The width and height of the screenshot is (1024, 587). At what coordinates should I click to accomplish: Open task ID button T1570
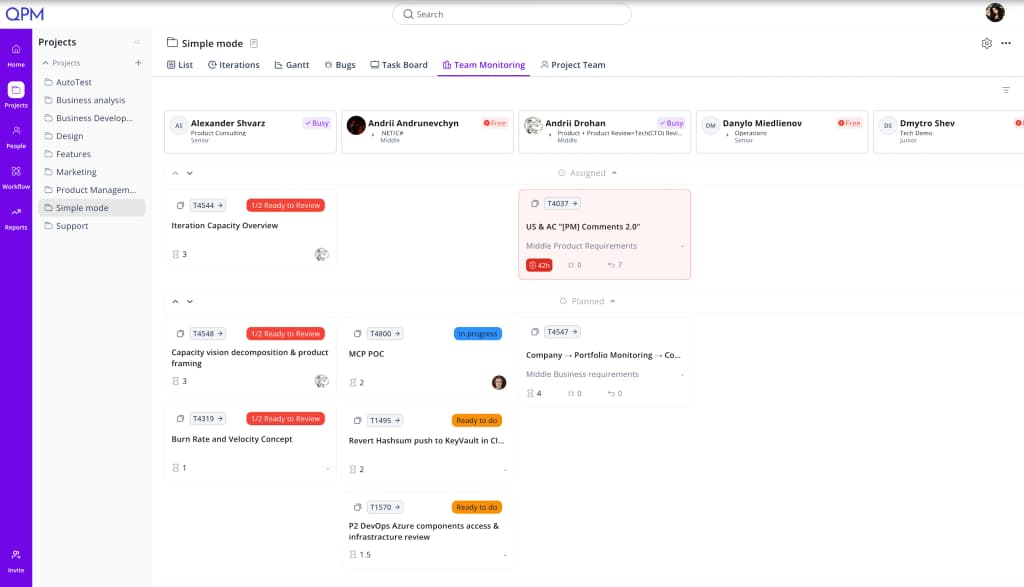click(x=385, y=507)
